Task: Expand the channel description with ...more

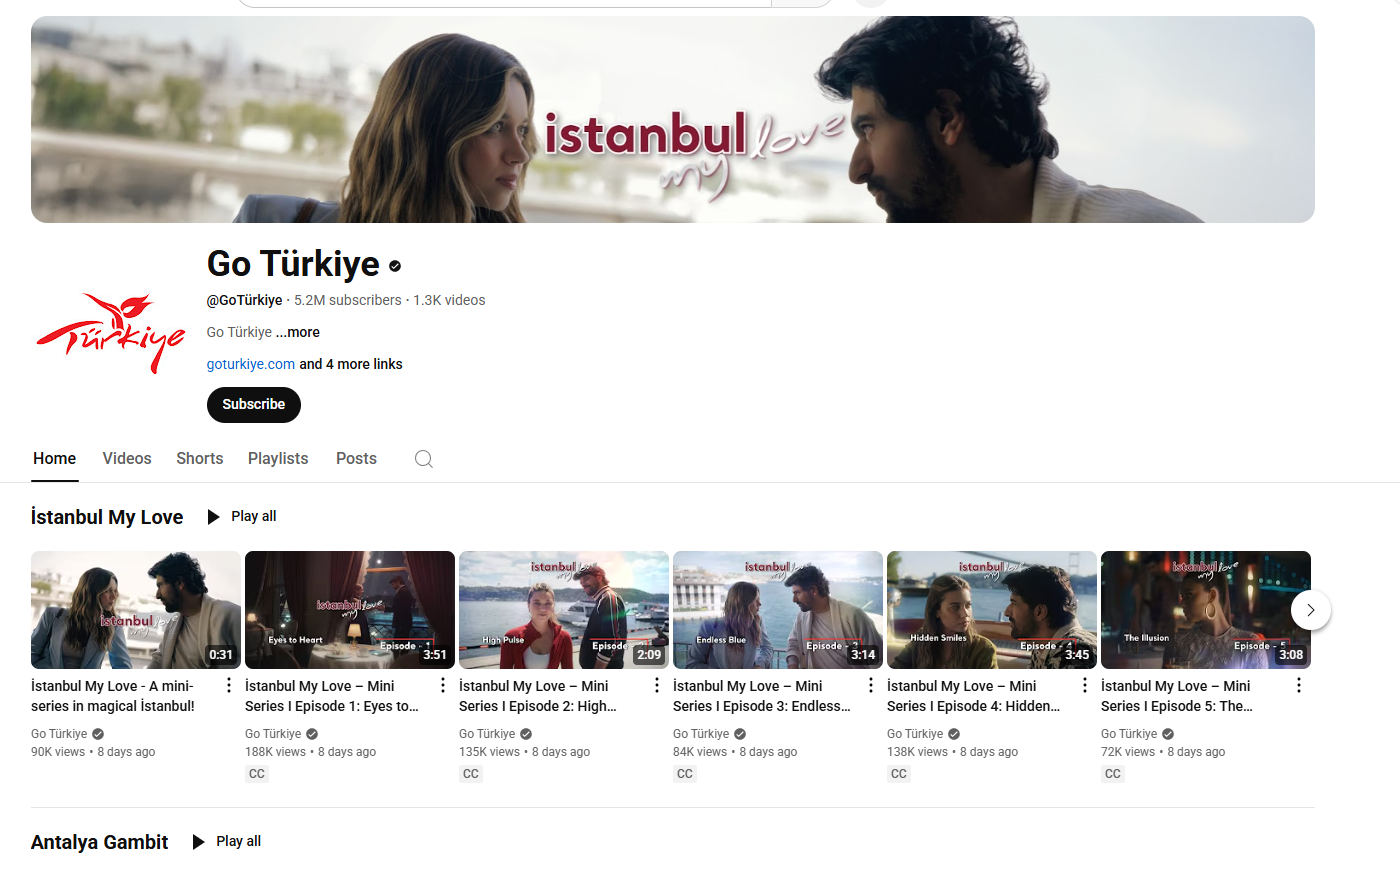Action: [x=298, y=332]
